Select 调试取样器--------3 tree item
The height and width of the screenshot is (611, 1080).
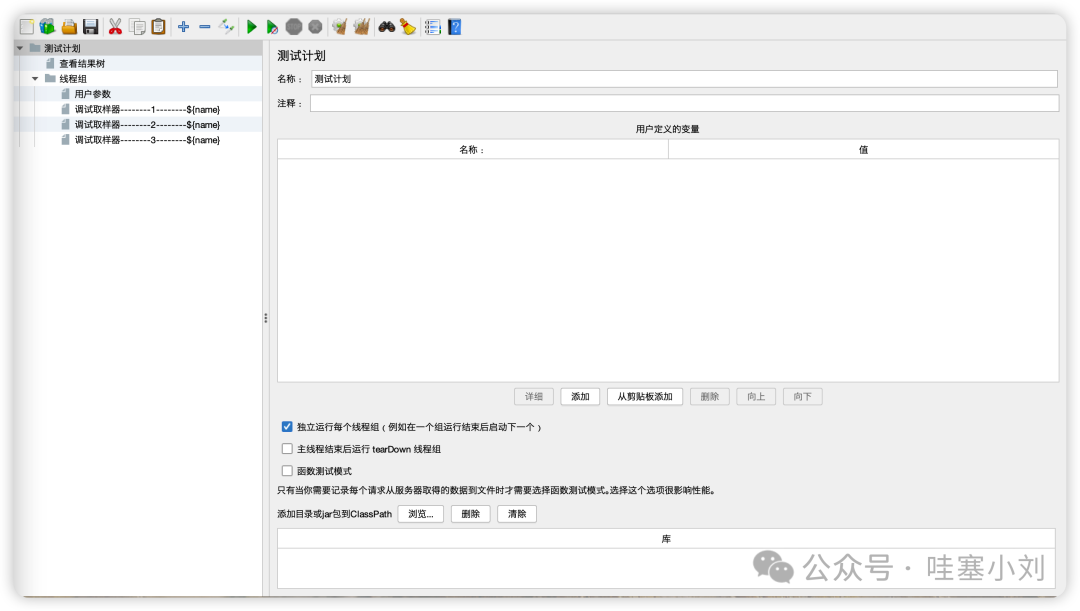147,140
